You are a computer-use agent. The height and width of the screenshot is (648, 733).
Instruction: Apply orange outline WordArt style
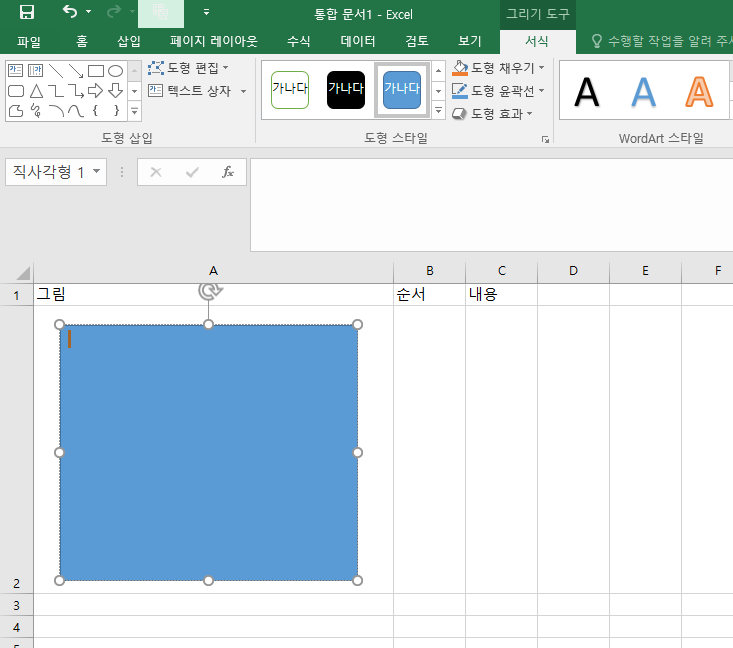tap(699, 92)
